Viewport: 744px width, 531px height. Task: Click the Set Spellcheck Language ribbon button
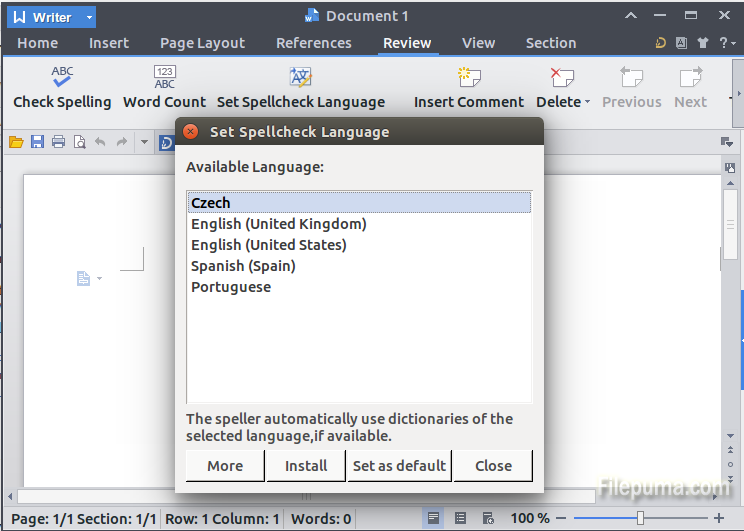(x=301, y=88)
